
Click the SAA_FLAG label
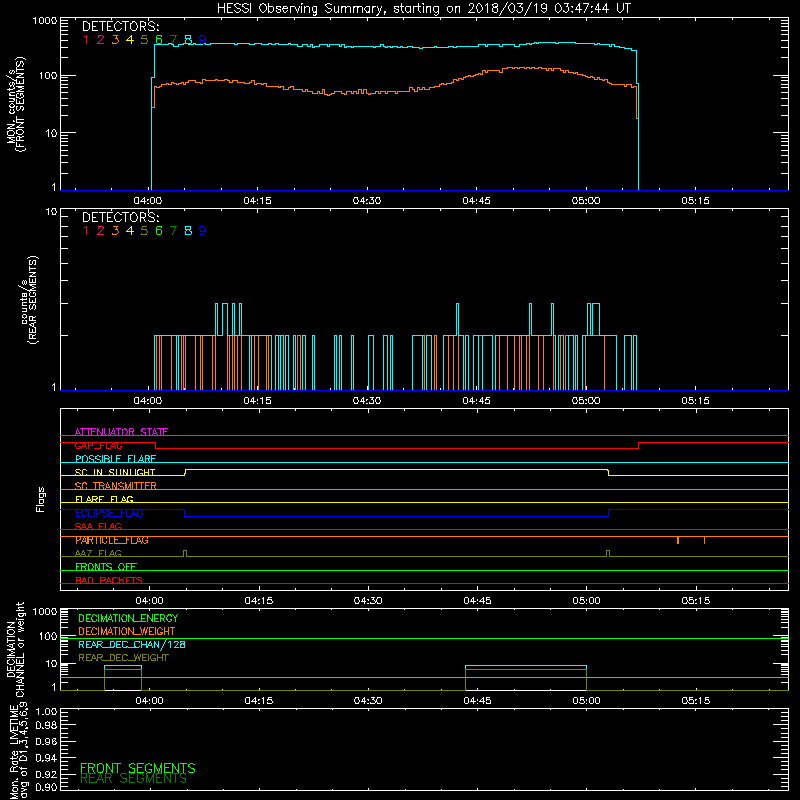pos(98,526)
